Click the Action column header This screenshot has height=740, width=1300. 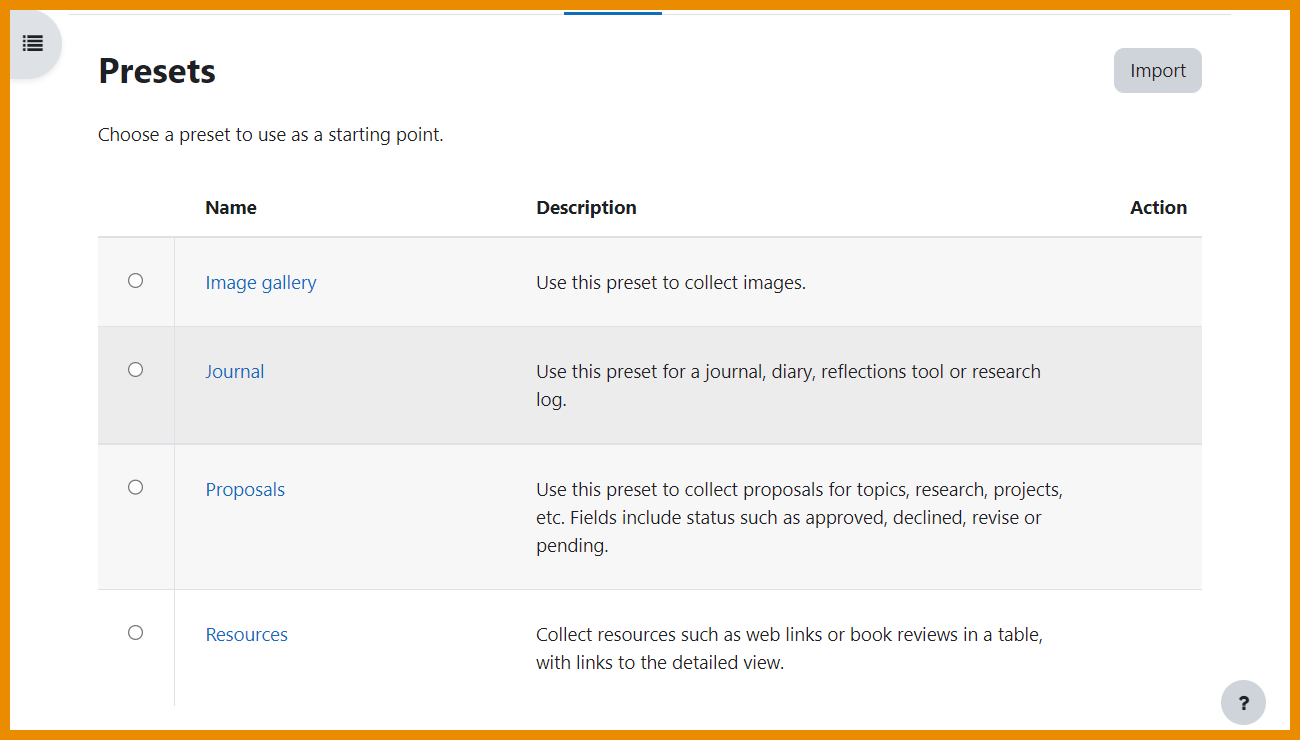[1158, 208]
